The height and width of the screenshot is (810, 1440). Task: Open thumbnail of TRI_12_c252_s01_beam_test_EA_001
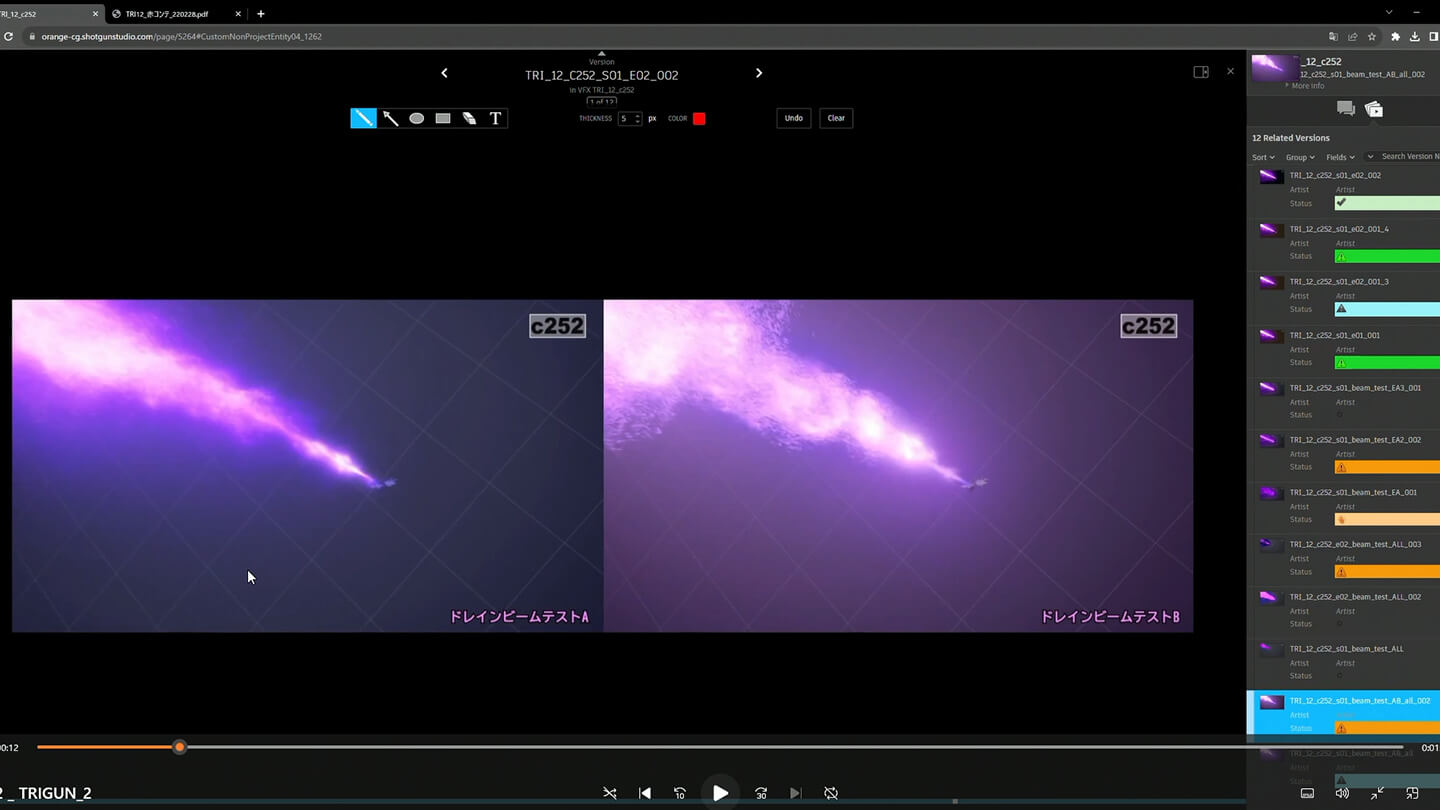tap(1271, 493)
